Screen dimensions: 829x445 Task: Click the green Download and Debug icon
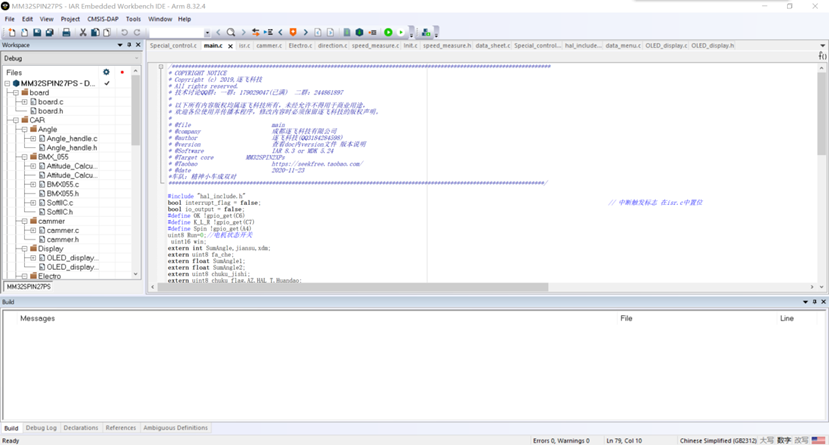389,32
